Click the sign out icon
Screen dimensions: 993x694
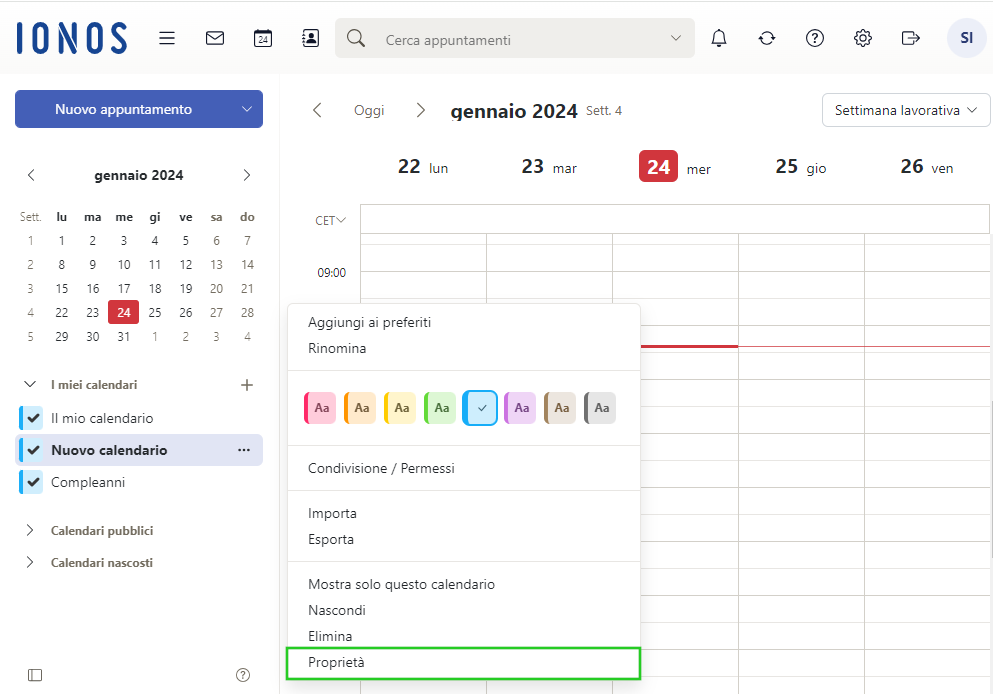pyautogui.click(x=911, y=39)
